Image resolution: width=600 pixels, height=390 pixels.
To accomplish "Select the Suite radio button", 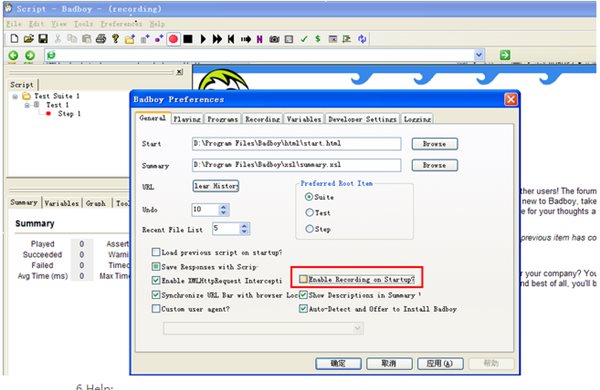I will (309, 197).
